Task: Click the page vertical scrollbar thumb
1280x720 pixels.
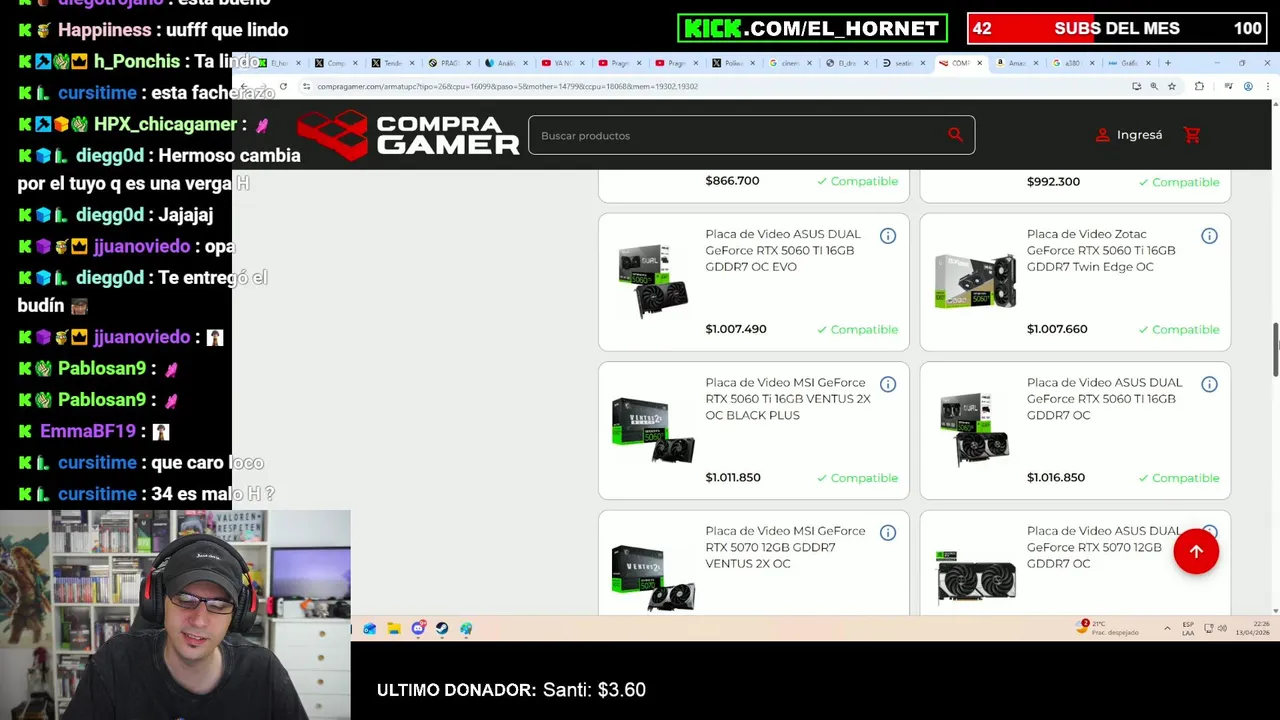Action: [1275, 351]
